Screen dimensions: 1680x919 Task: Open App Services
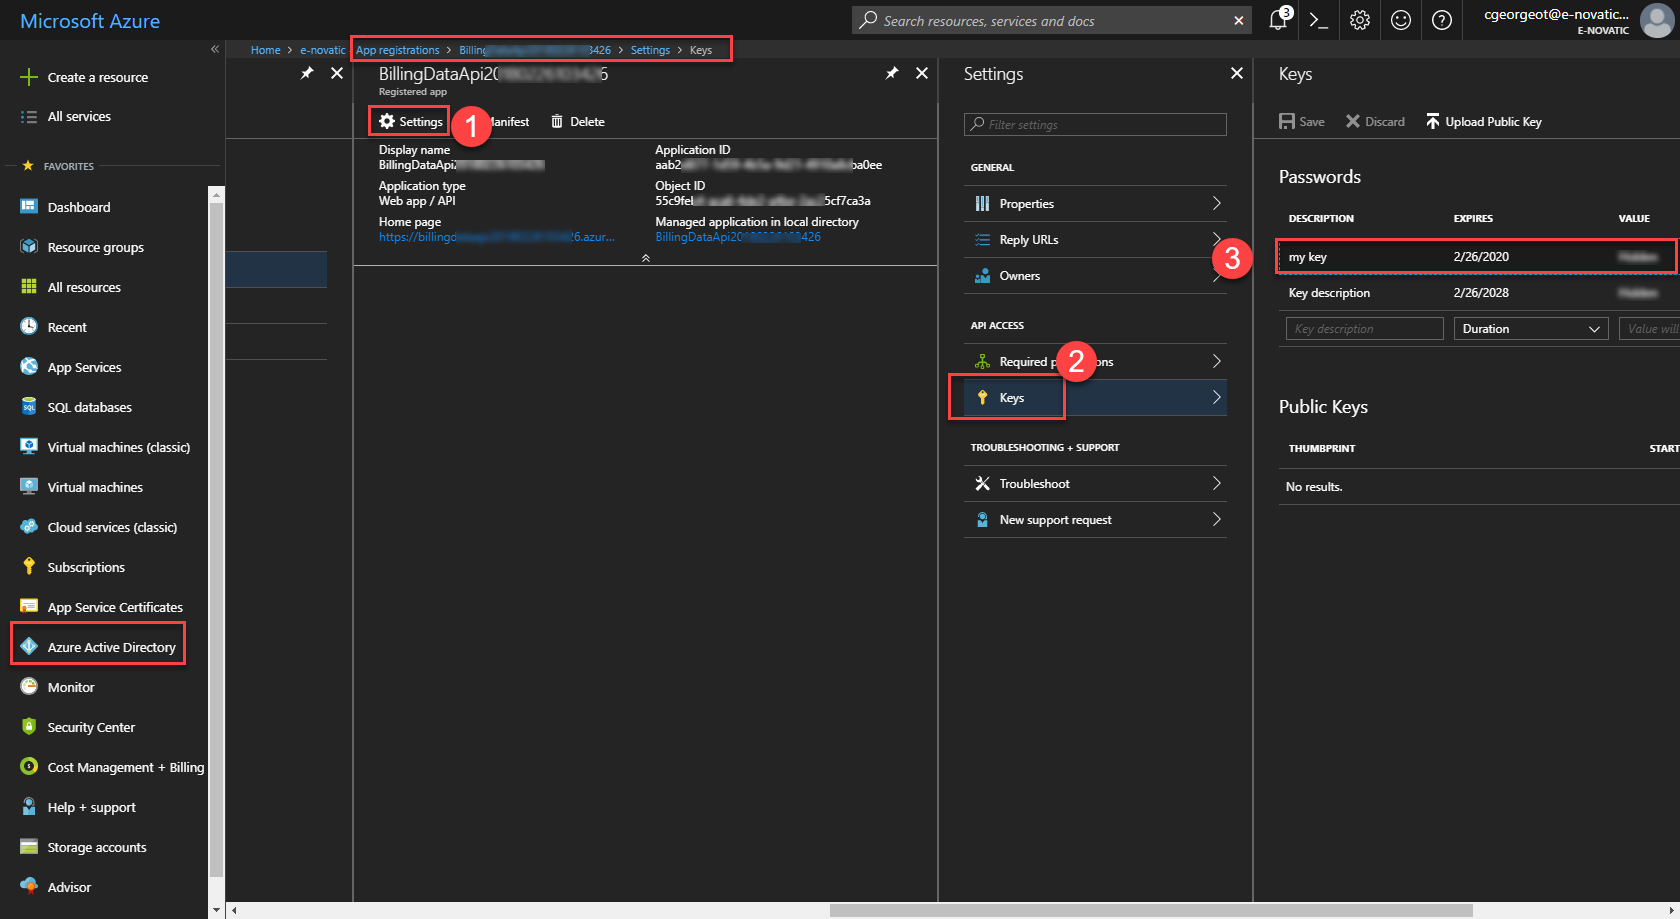85,367
